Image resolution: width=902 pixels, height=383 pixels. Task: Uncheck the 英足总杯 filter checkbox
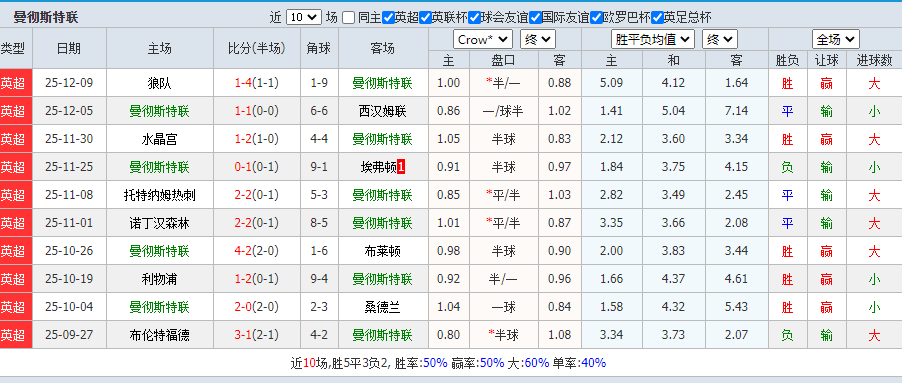(x=657, y=17)
